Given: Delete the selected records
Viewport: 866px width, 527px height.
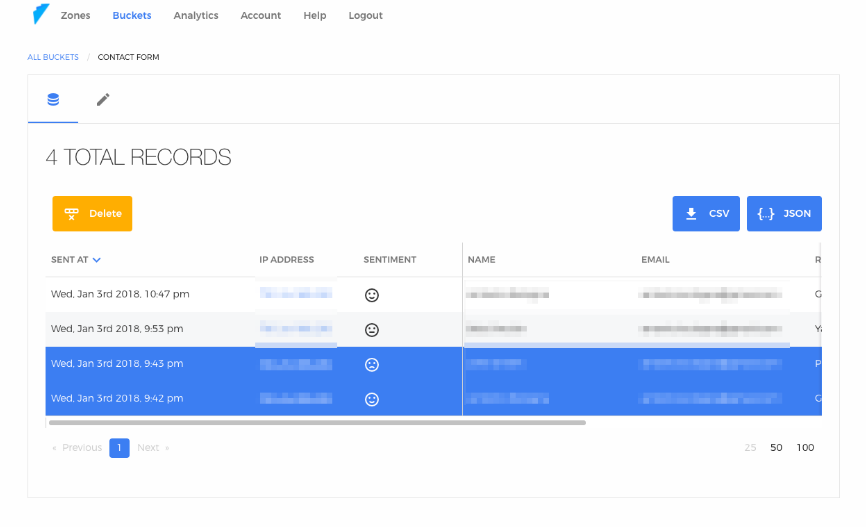Looking at the screenshot, I should (92, 214).
